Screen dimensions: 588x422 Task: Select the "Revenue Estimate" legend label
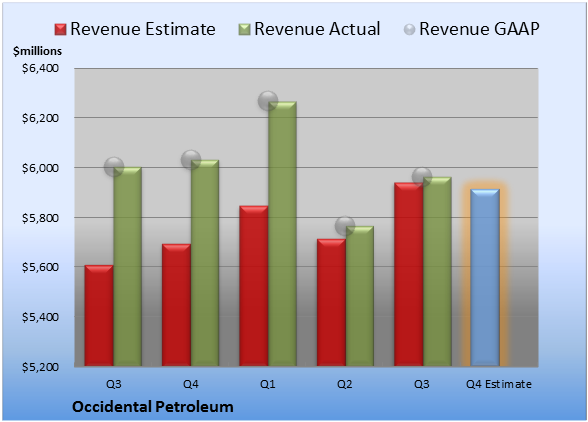[x=143, y=29]
